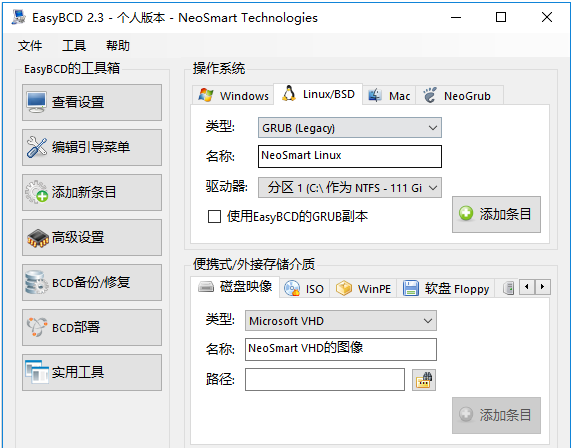Click the hard drive icon on 磁盘映像 tab

(206, 287)
